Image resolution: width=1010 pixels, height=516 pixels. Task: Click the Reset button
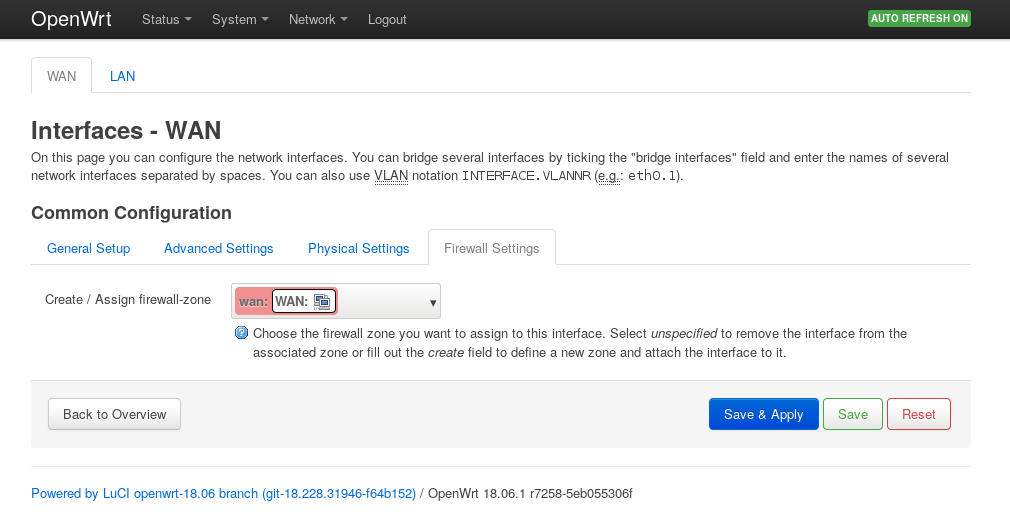click(918, 414)
